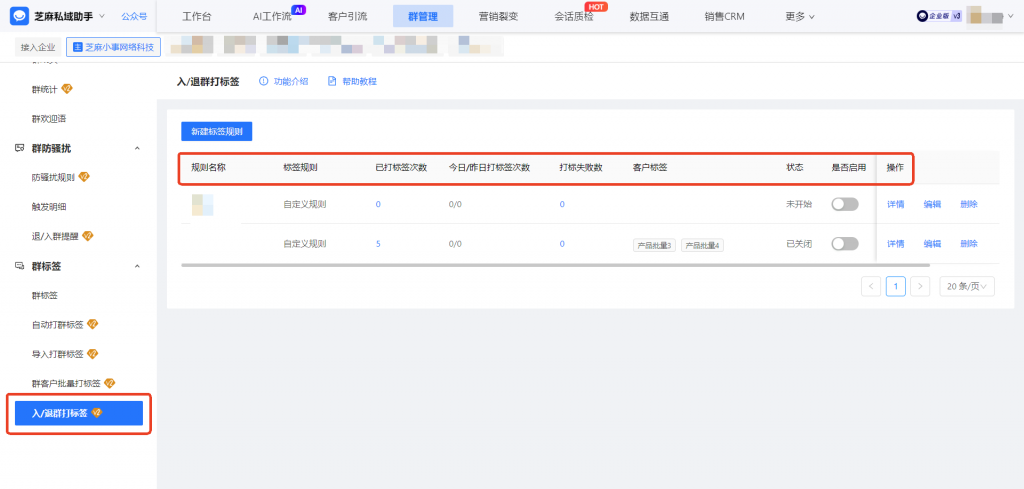The height and width of the screenshot is (489, 1024).
Task: Go to the next page arrow
Action: click(920, 286)
